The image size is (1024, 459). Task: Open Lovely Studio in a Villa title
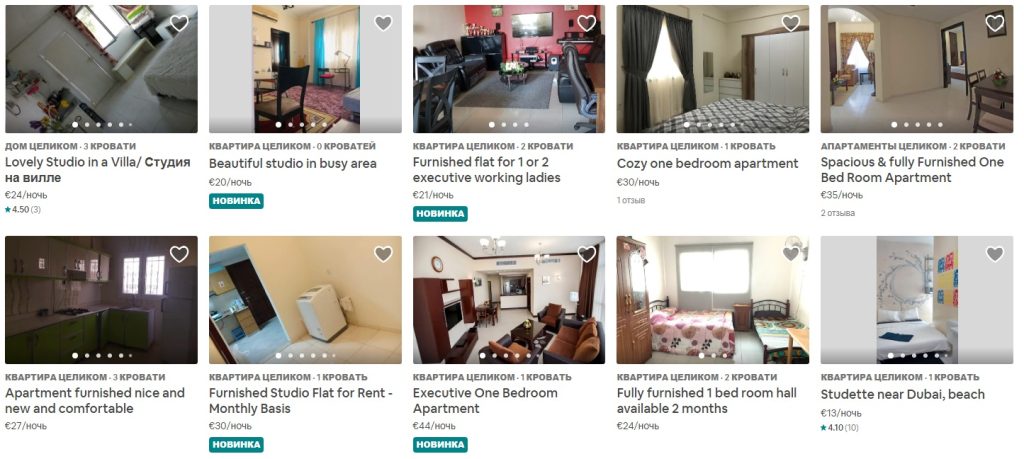(98, 170)
